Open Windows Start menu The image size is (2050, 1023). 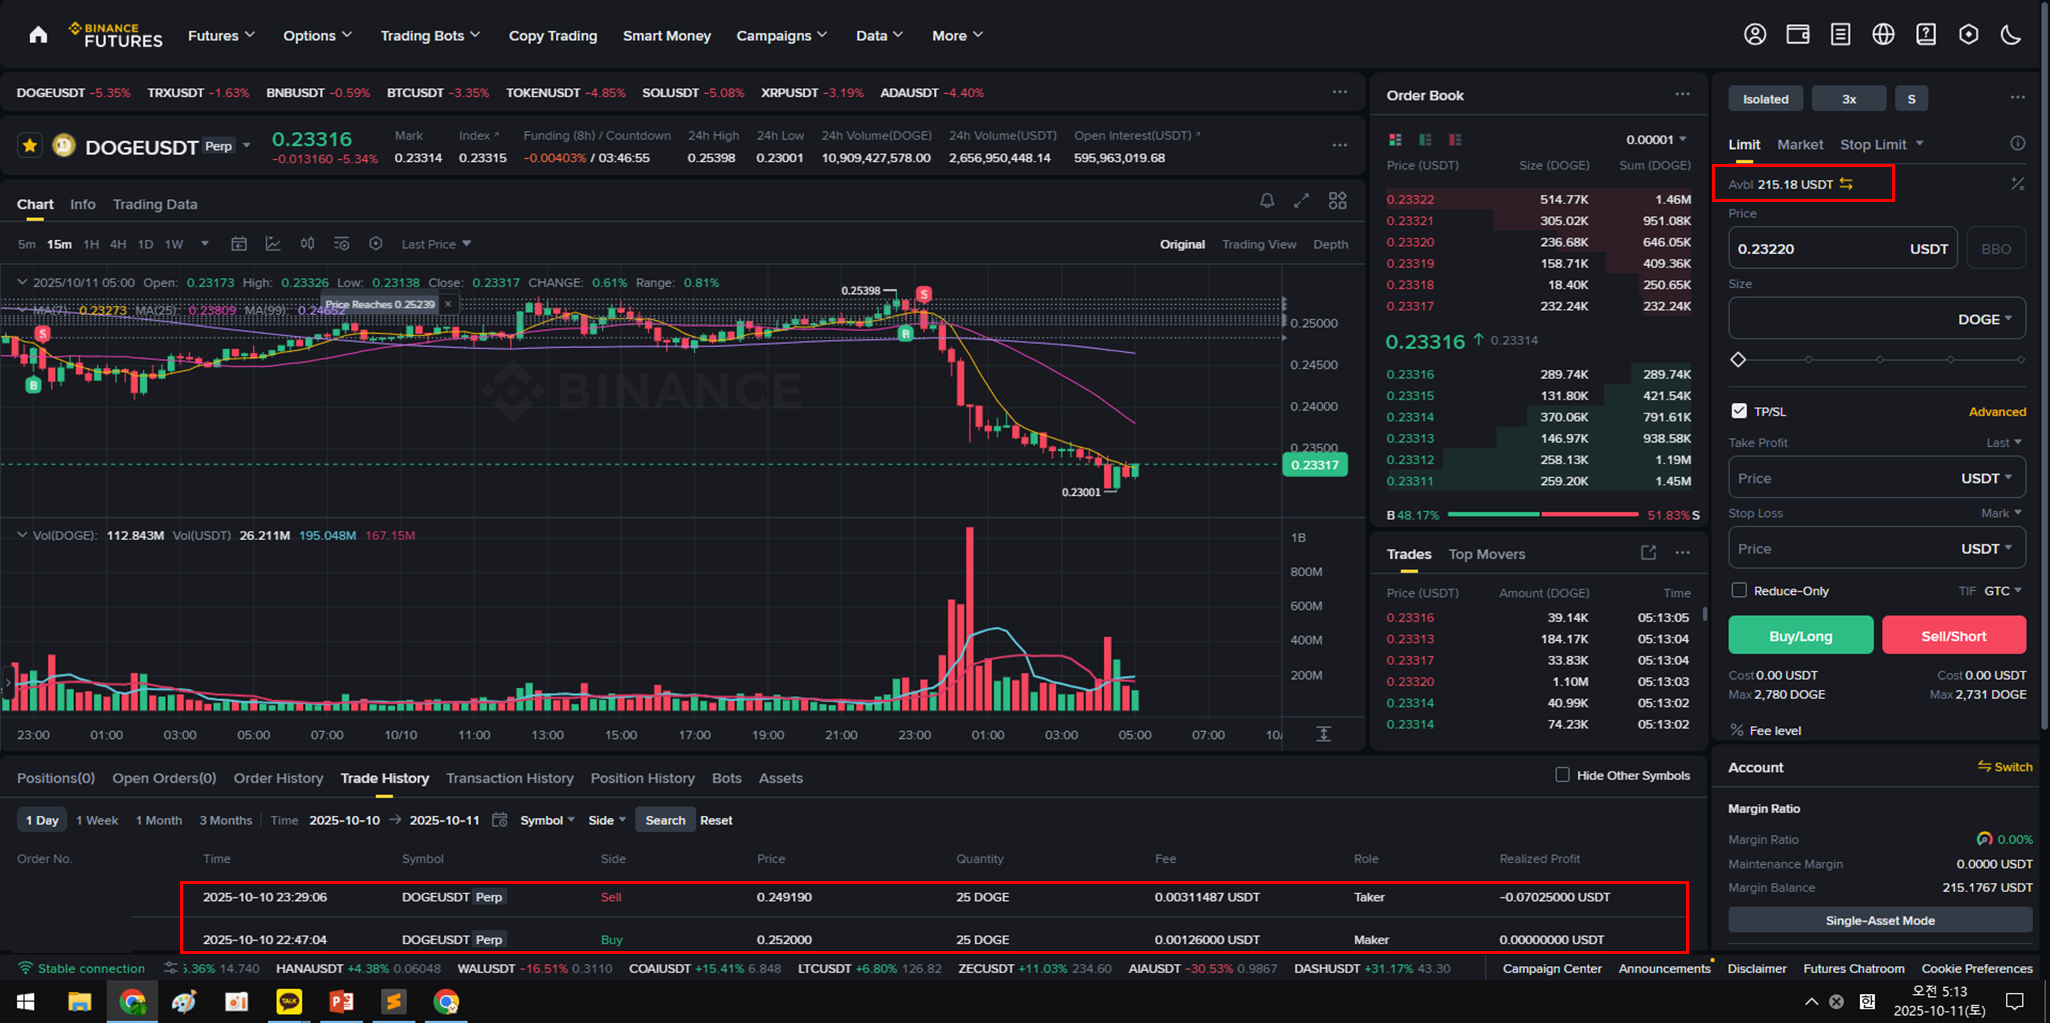[x=26, y=1001]
